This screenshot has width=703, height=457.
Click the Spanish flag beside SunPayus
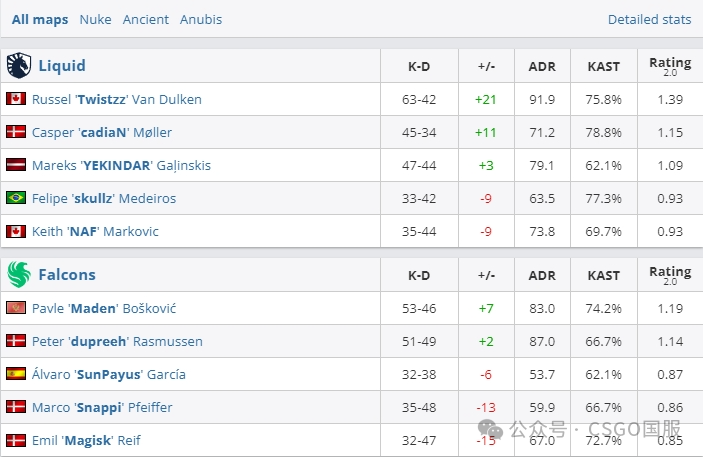[15, 374]
